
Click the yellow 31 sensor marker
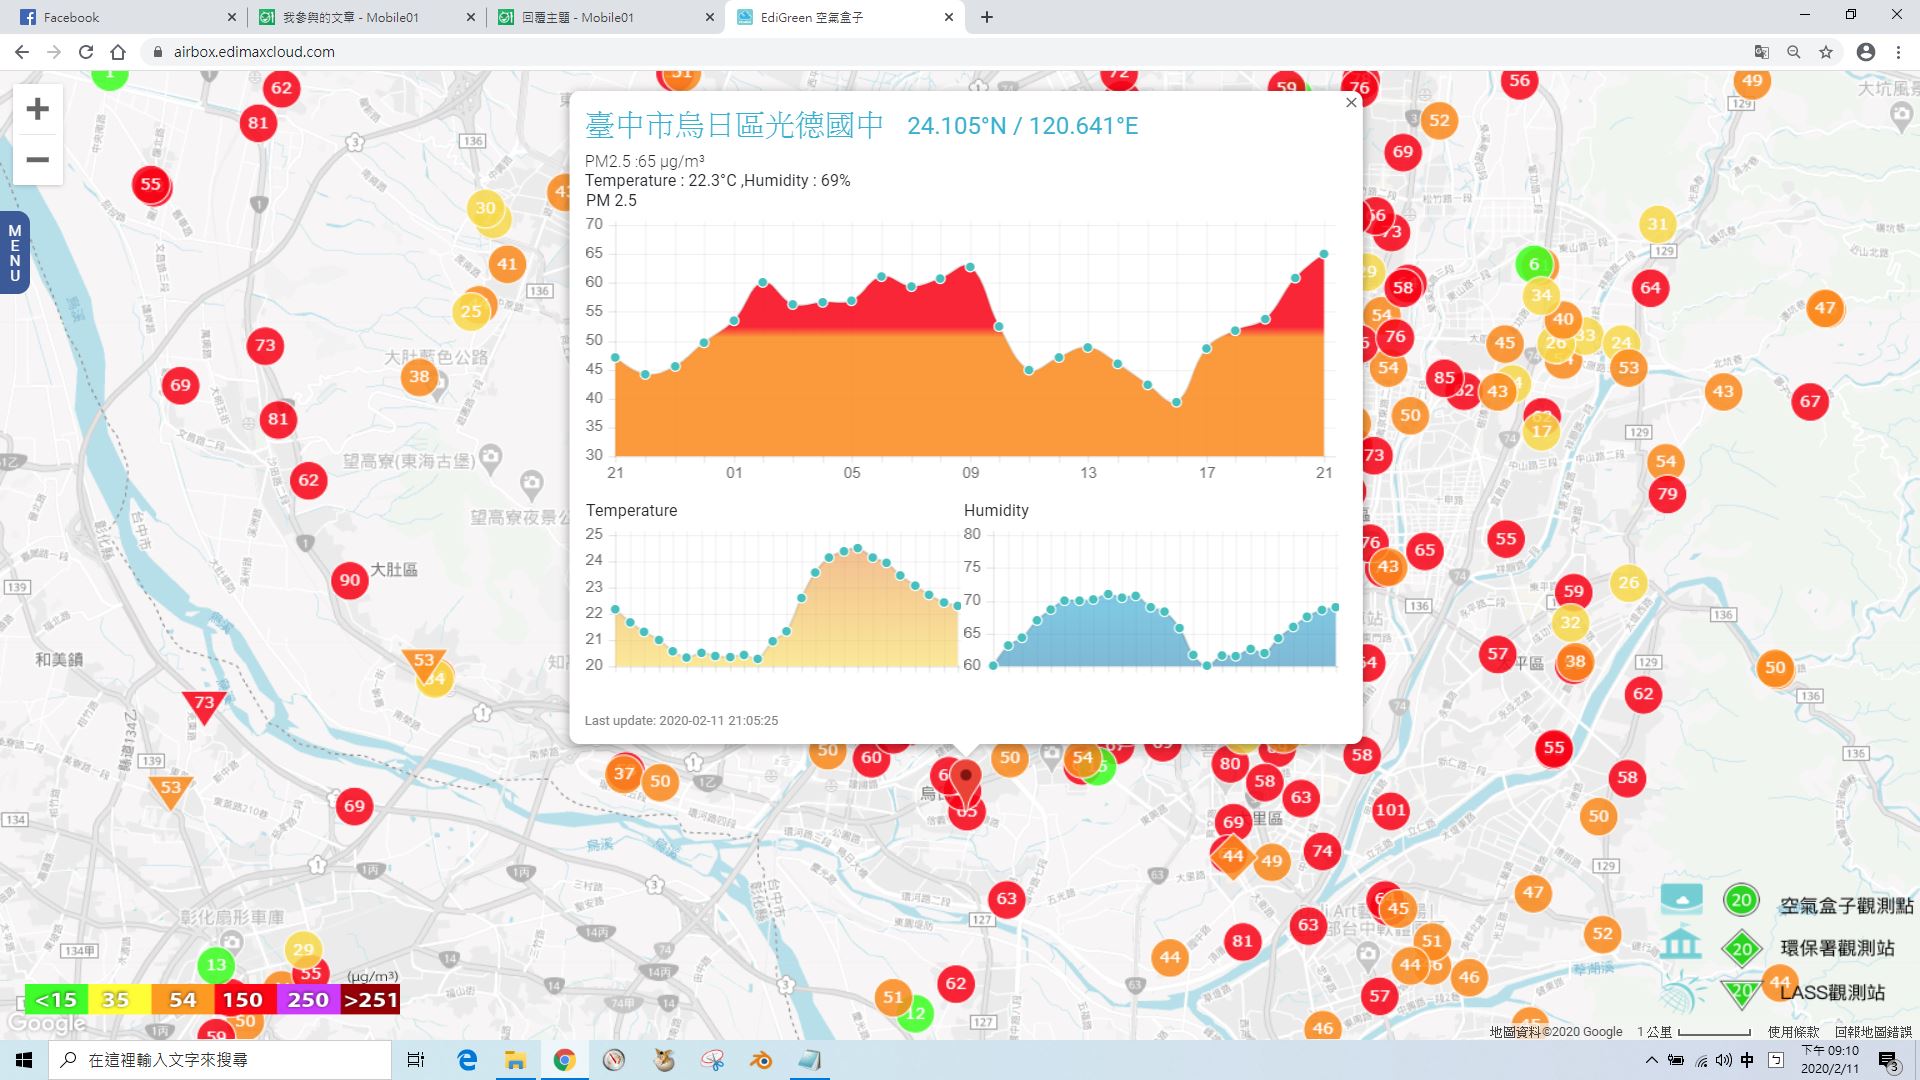(x=1657, y=225)
